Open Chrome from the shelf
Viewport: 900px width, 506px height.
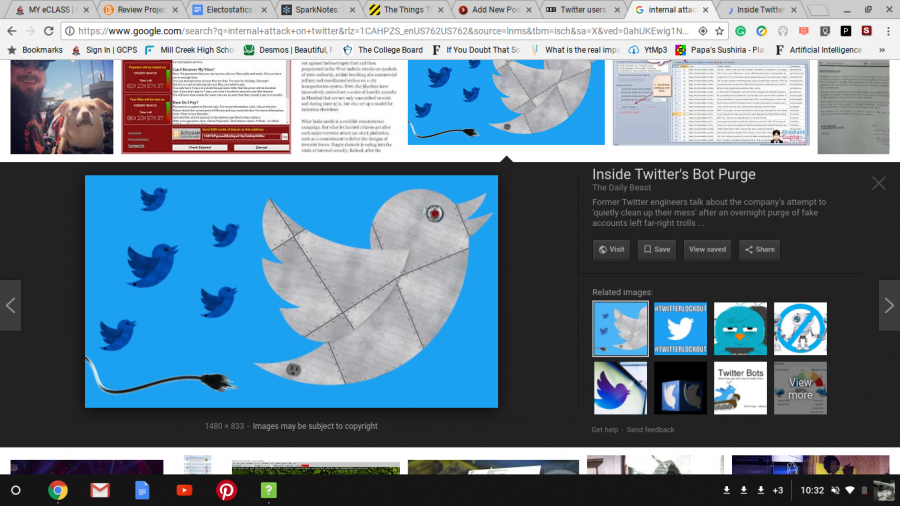pos(57,491)
